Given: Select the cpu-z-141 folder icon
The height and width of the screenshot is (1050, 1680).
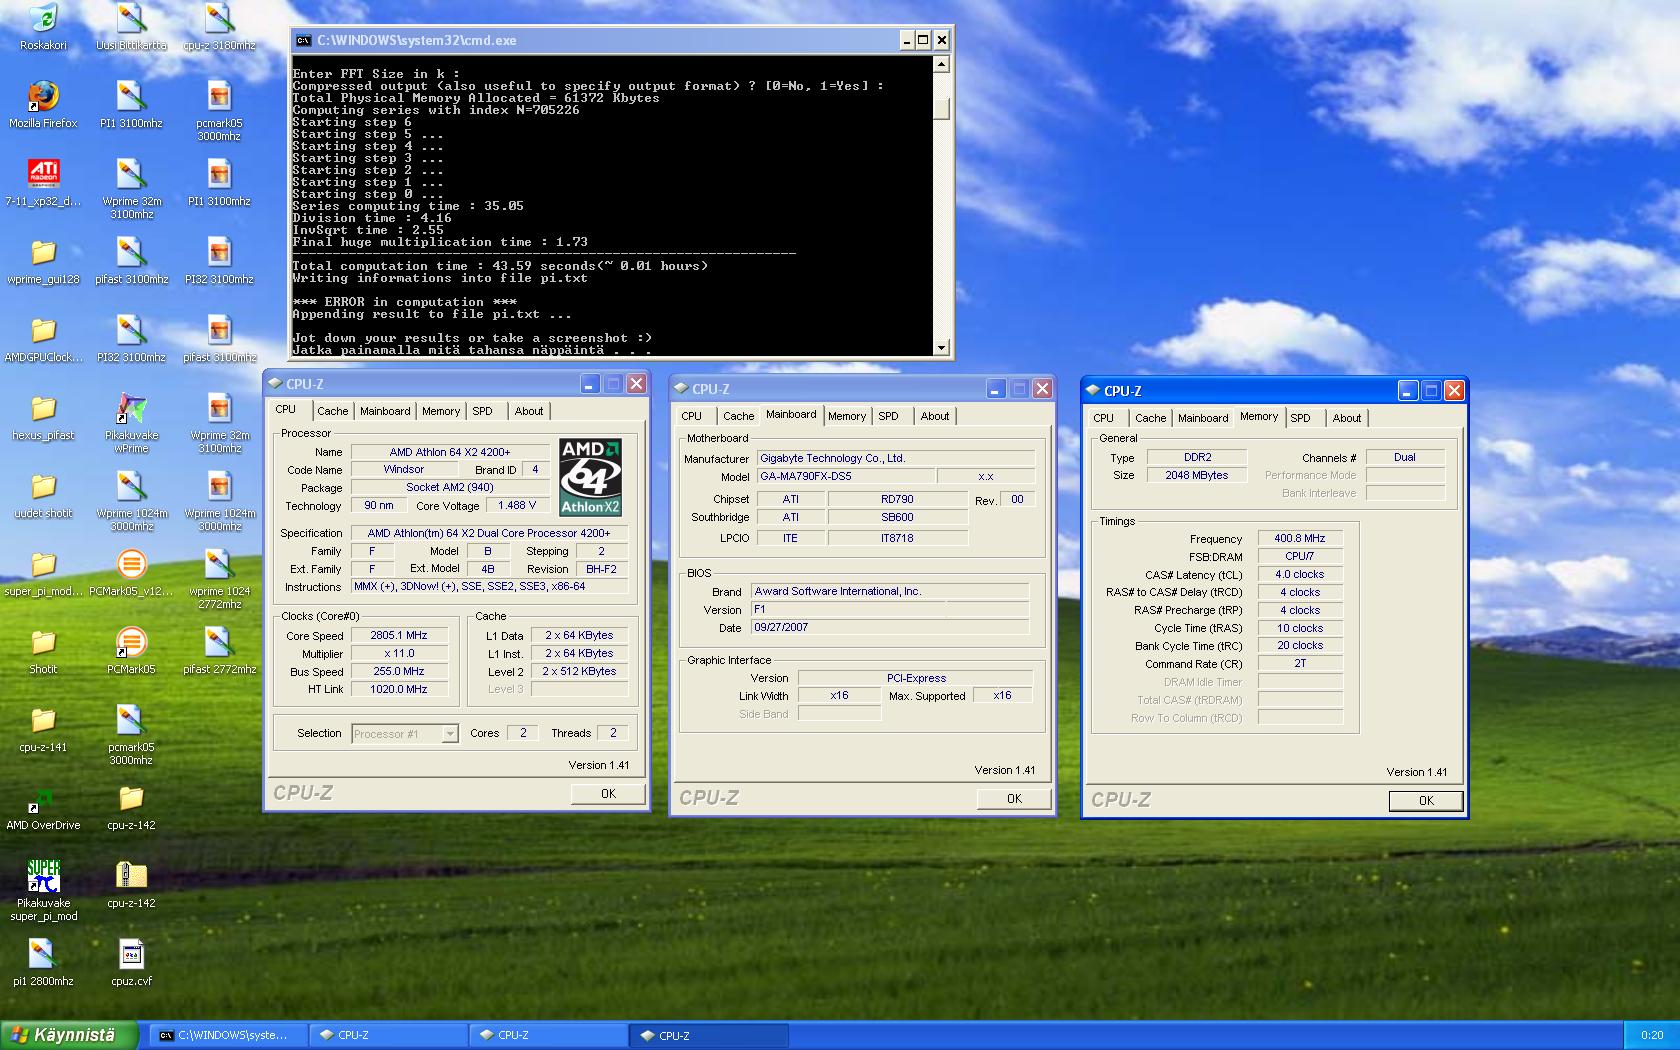Looking at the screenshot, I should coord(43,720).
